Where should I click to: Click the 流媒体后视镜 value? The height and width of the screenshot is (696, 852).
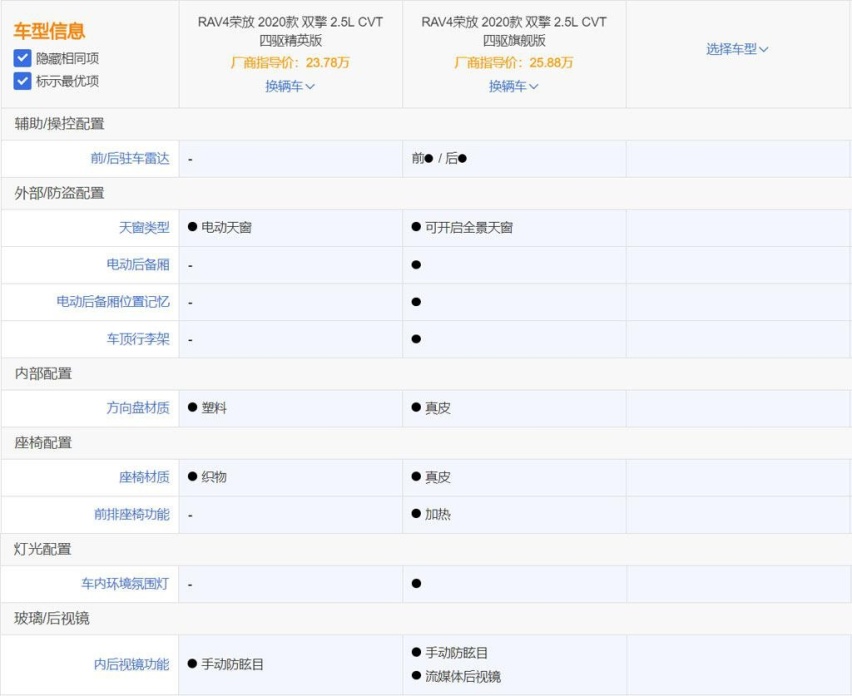point(463,676)
